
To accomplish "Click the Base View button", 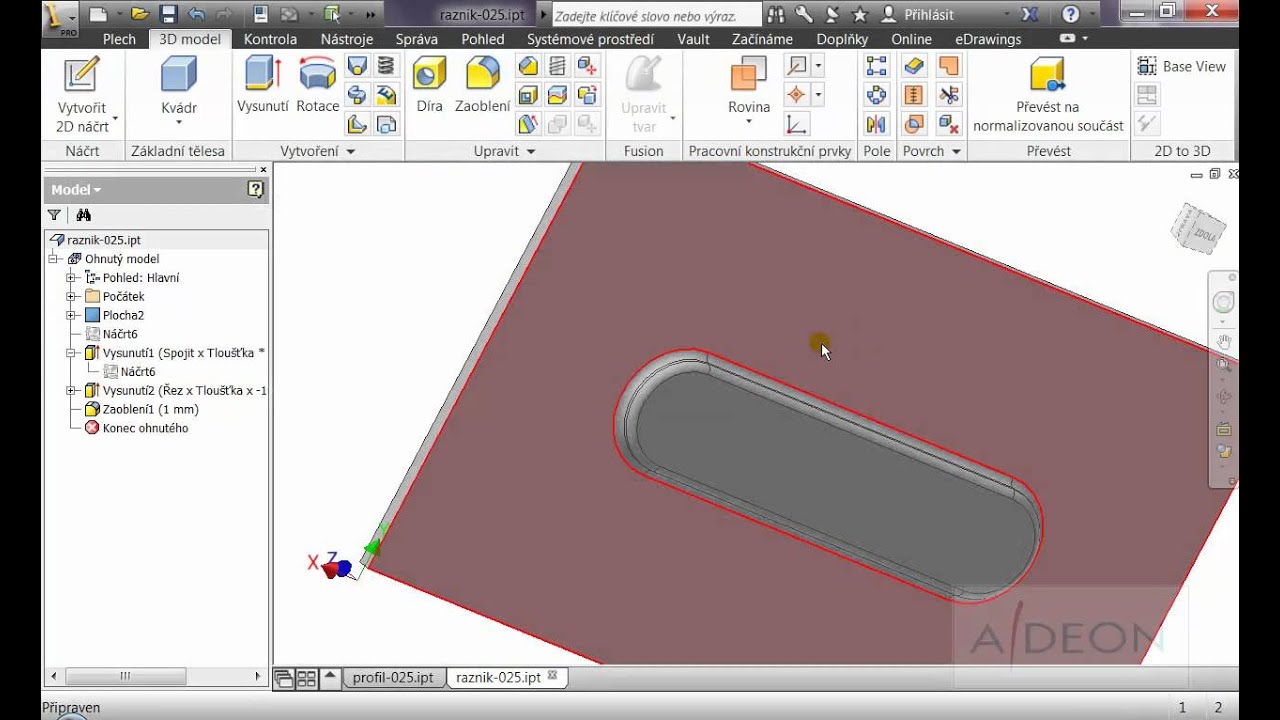I will coord(1181,66).
